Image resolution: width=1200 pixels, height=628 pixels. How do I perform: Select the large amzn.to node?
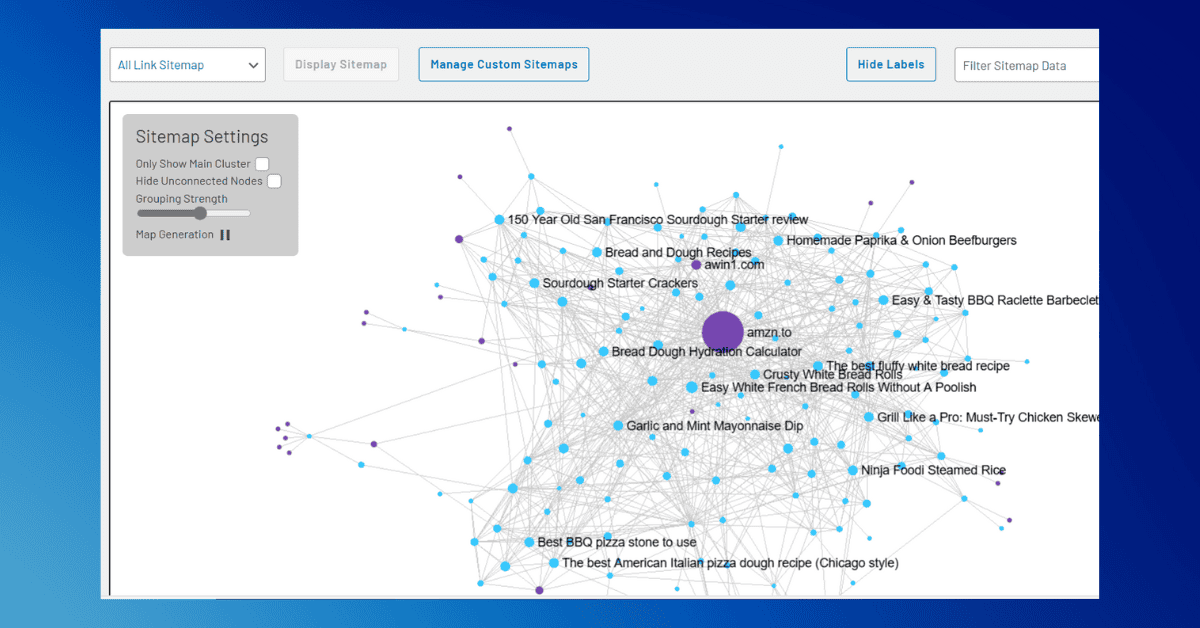coord(723,332)
